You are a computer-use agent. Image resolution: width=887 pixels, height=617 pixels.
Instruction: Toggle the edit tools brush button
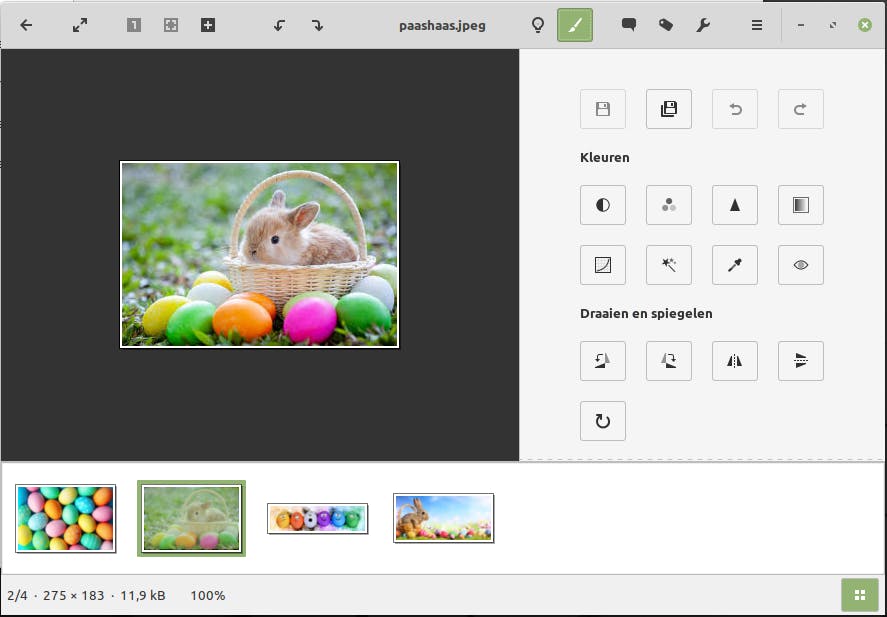click(575, 25)
